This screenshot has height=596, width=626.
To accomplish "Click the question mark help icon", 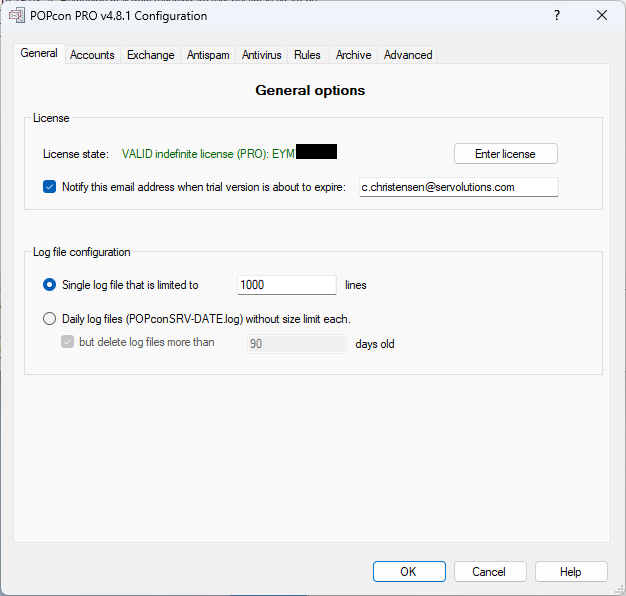I will [556, 16].
